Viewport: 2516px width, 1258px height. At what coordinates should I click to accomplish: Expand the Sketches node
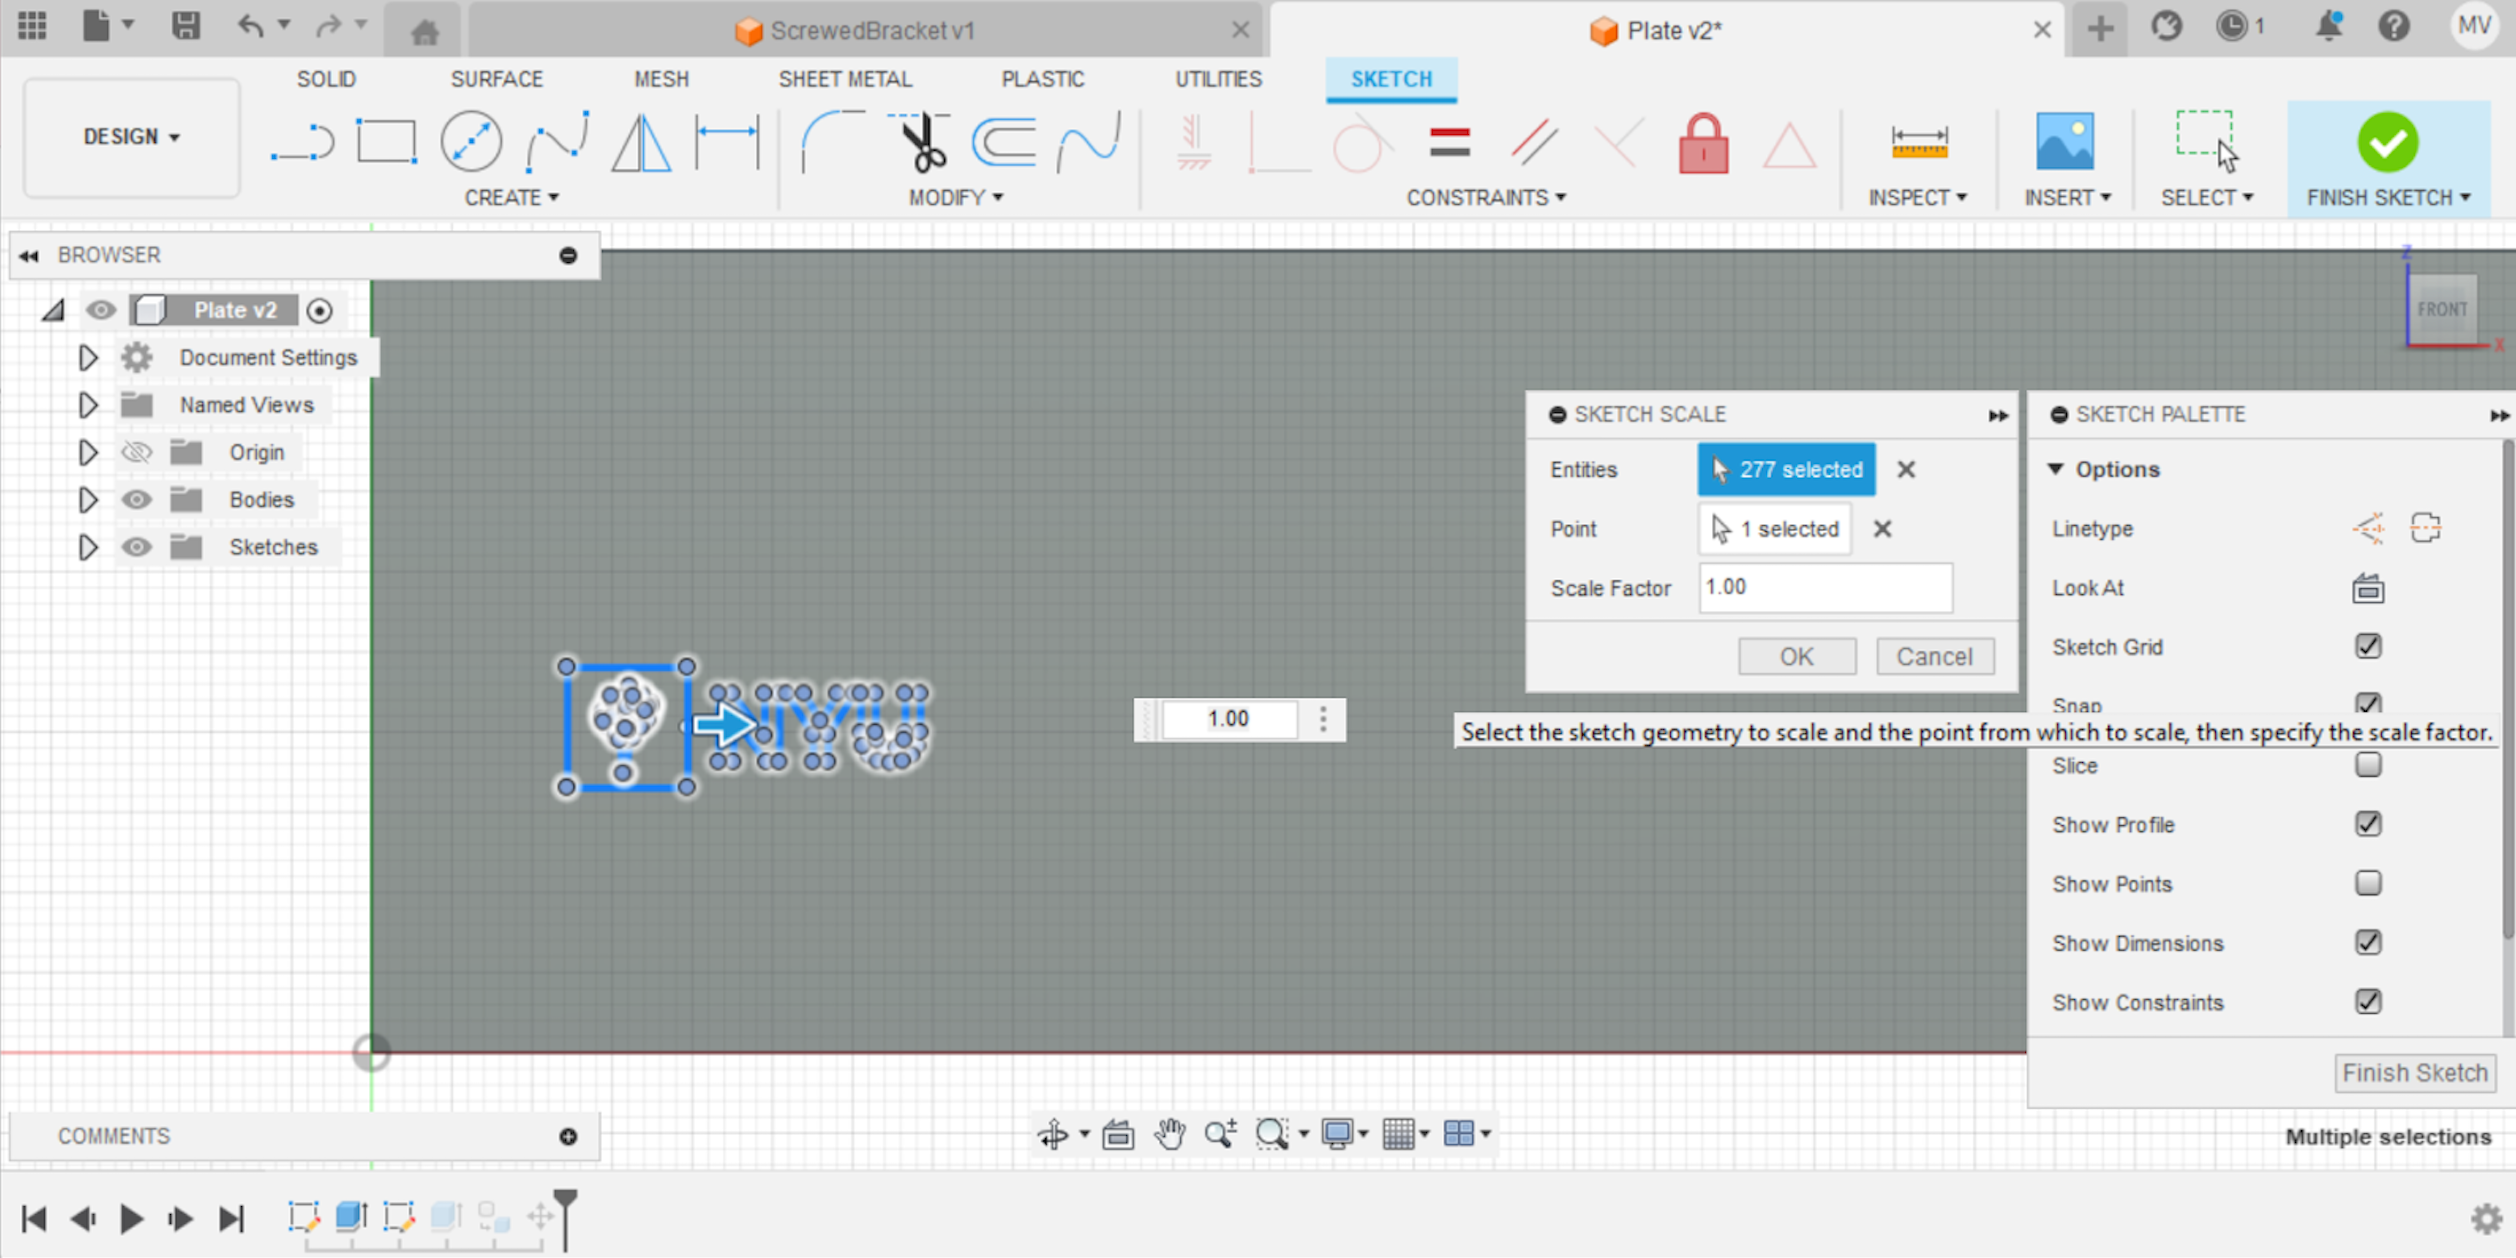(x=88, y=547)
